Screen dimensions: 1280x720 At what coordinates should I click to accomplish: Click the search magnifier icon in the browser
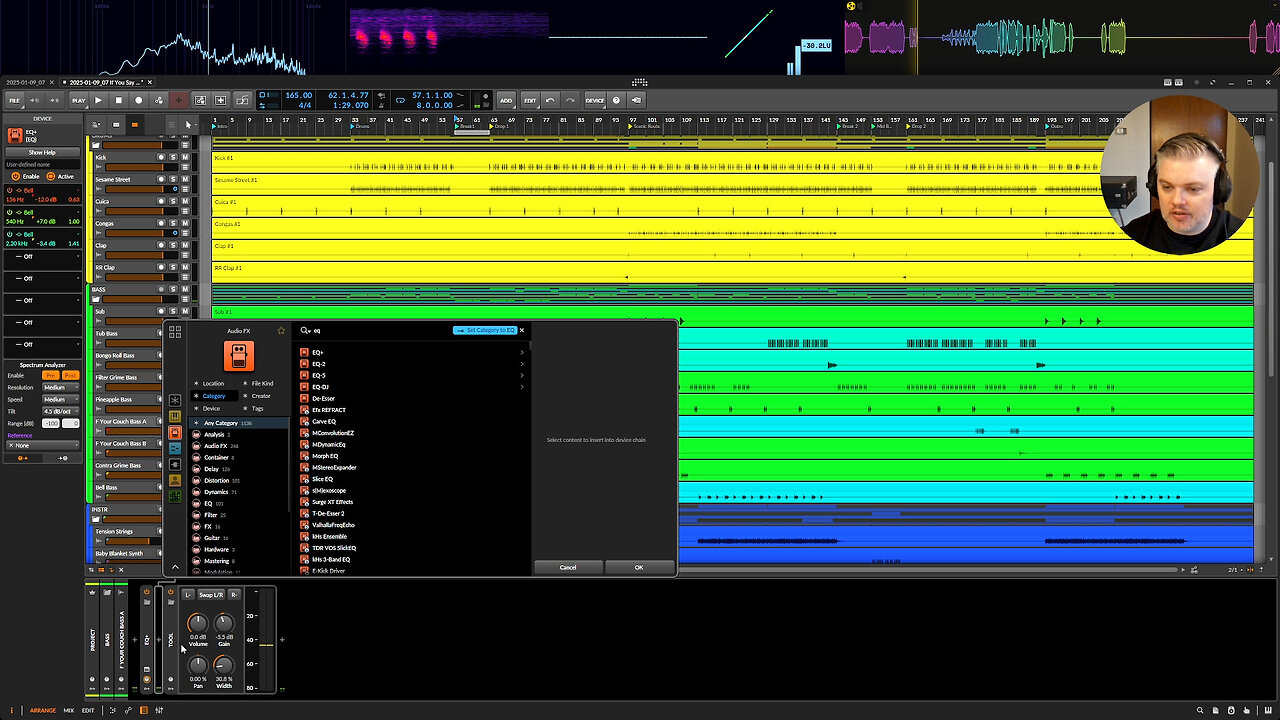[x=305, y=330]
